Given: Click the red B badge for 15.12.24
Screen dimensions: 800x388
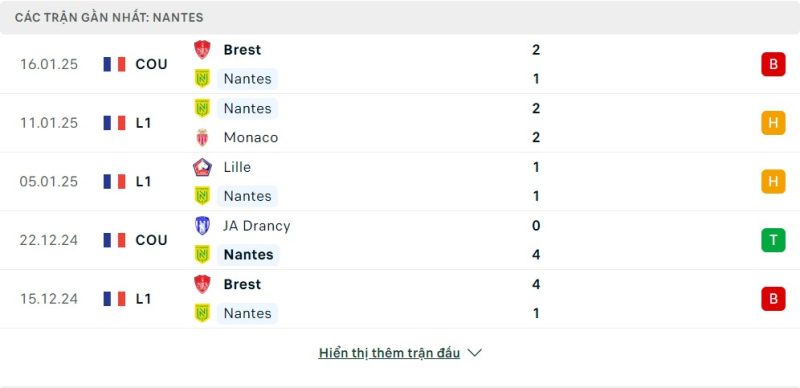Looking at the screenshot, I should tap(773, 299).
